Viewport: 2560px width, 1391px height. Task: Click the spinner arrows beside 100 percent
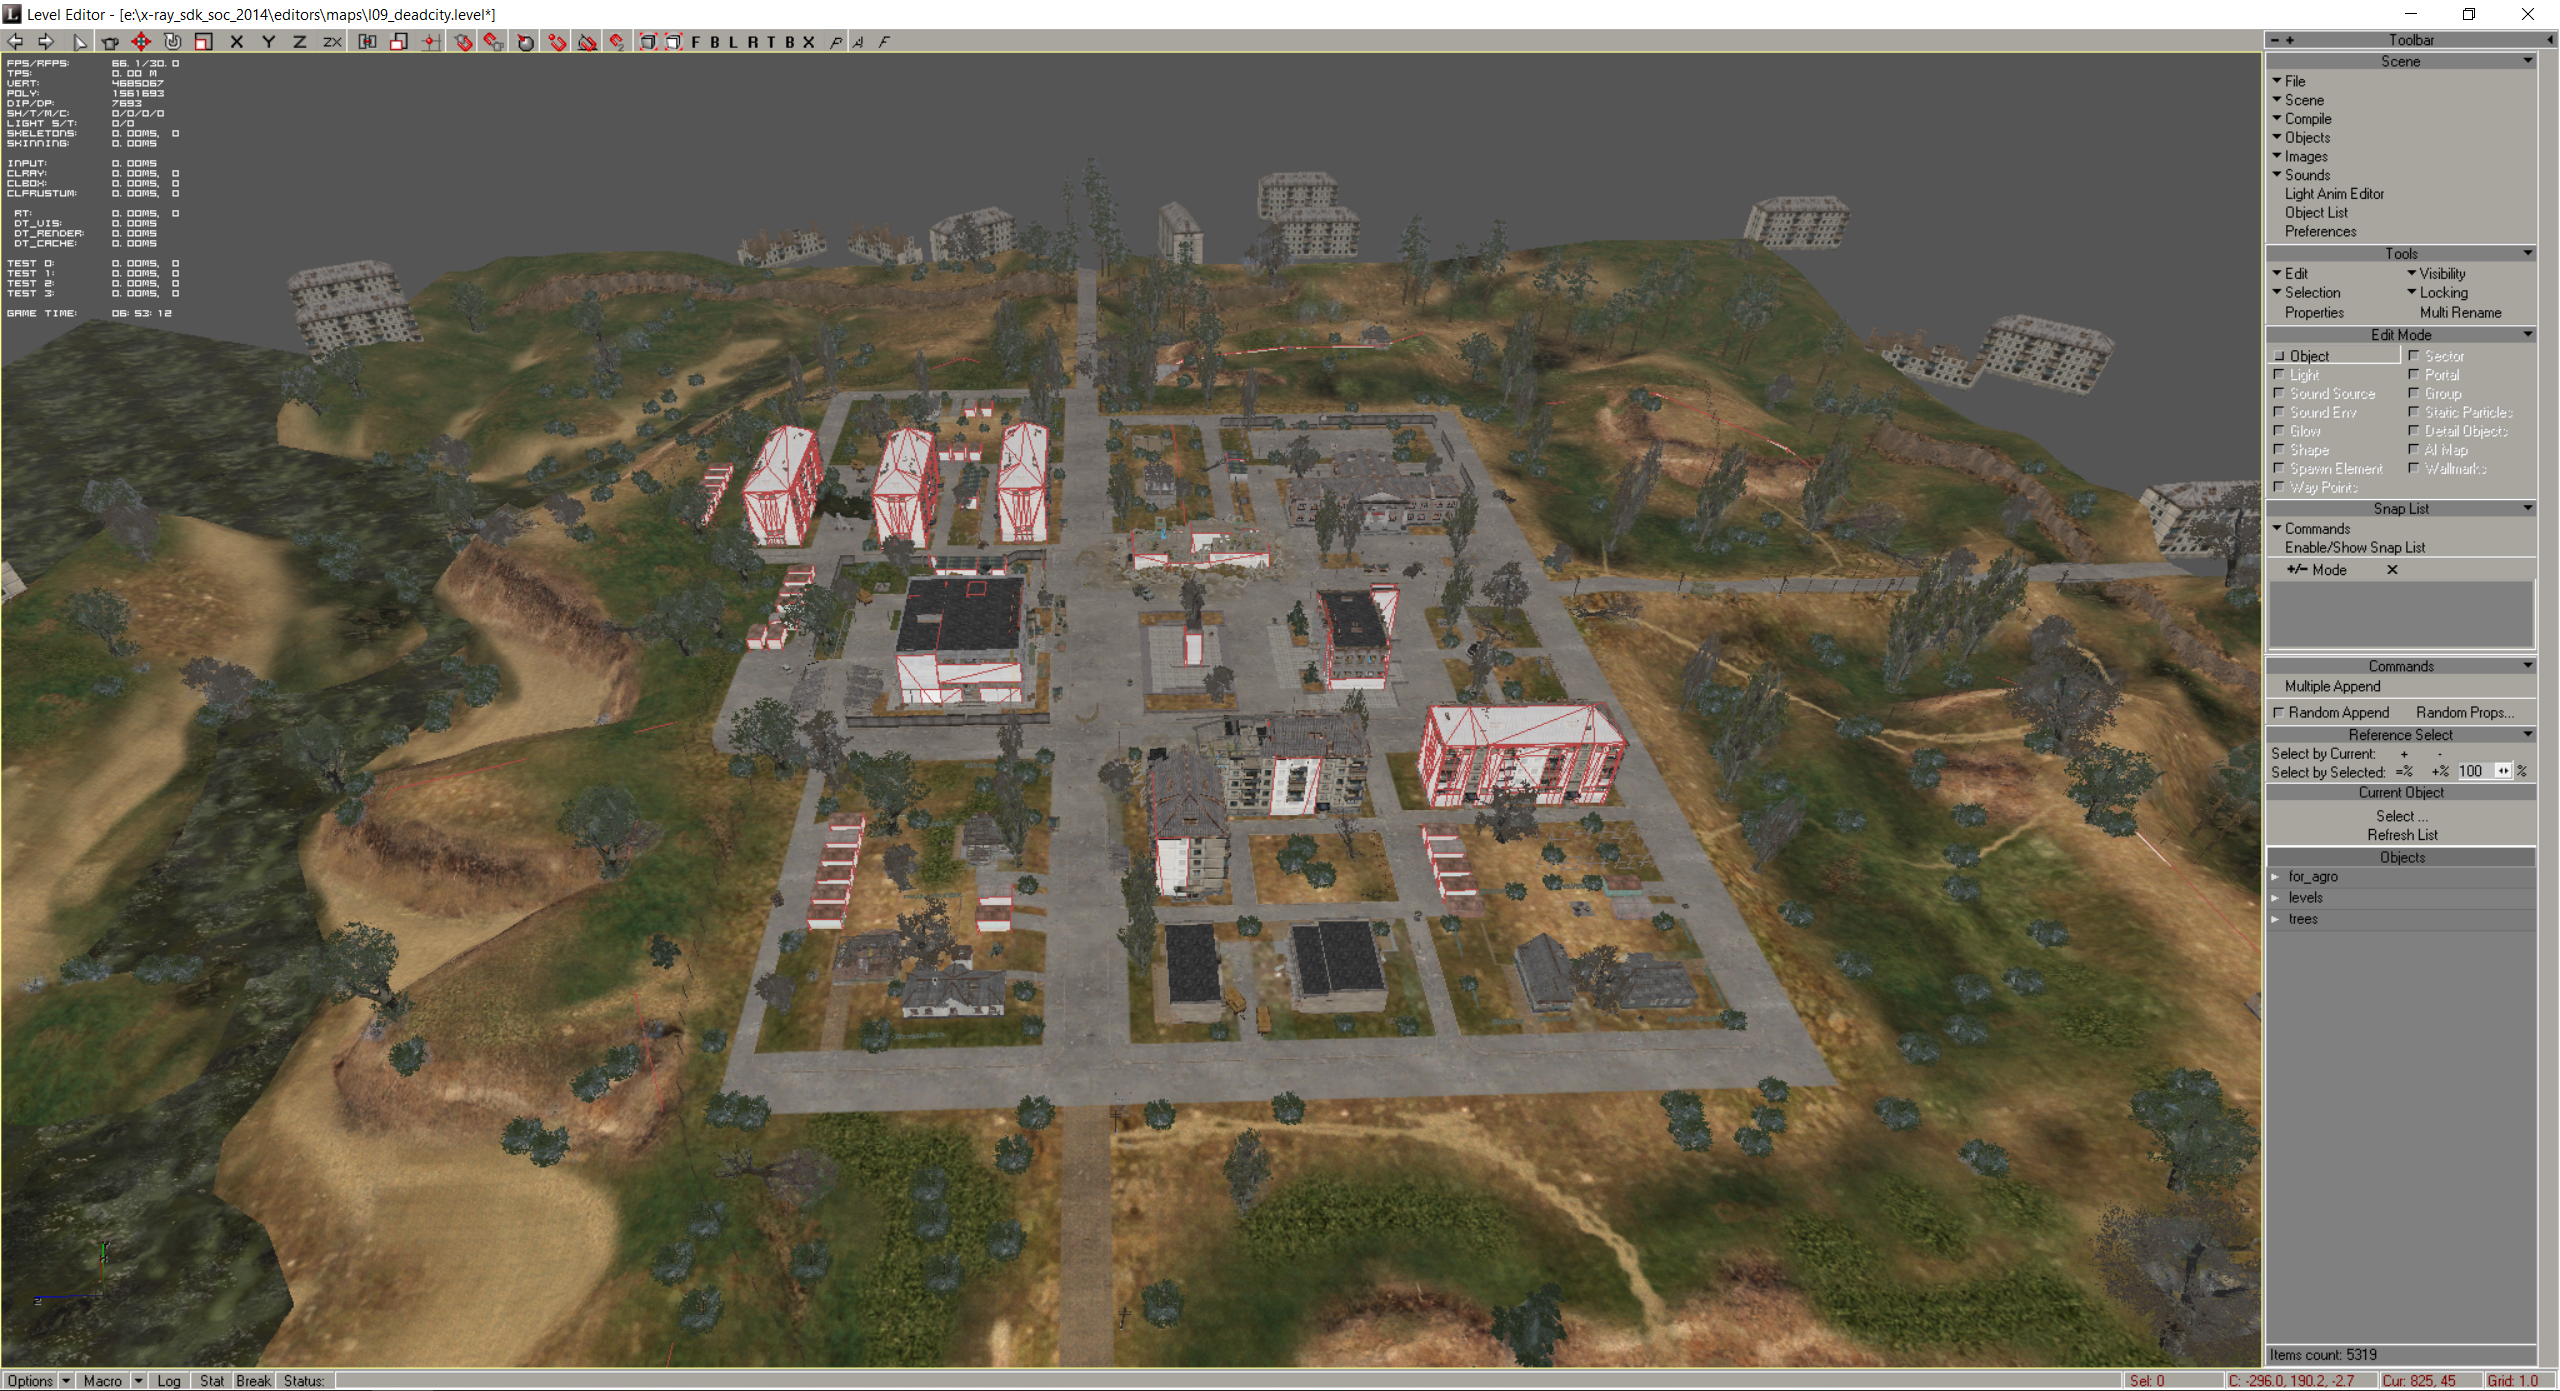(x=2503, y=771)
